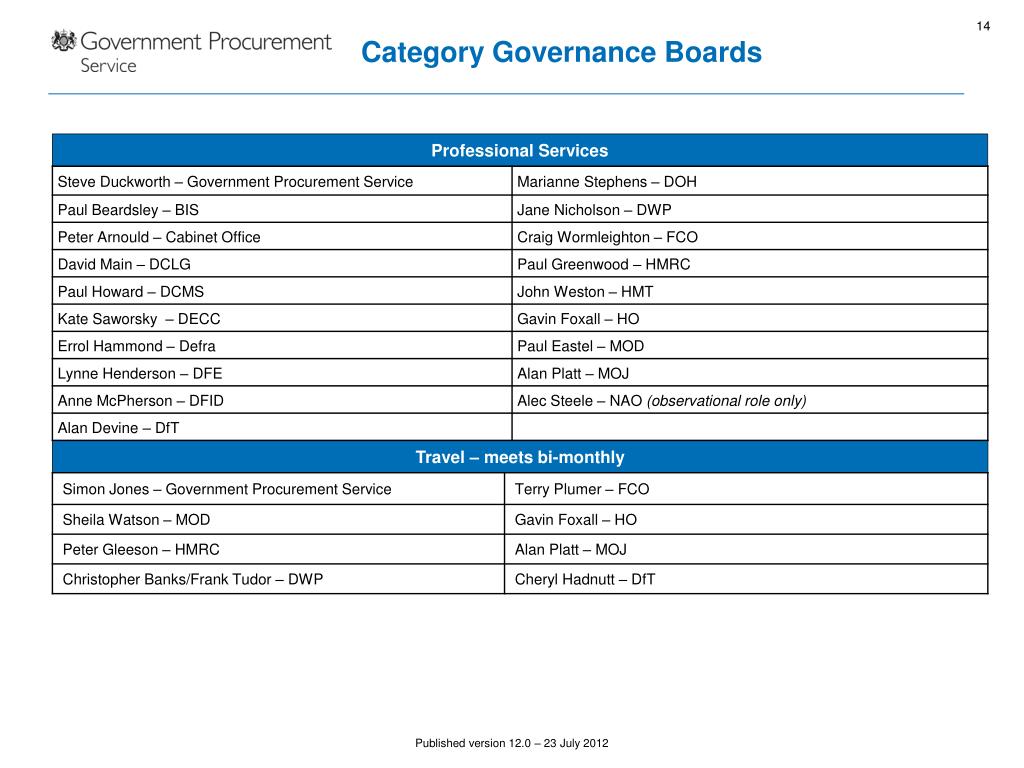Select Steve Duckworth – Government Procurement Service cell
1024x768 pixels.
point(282,181)
